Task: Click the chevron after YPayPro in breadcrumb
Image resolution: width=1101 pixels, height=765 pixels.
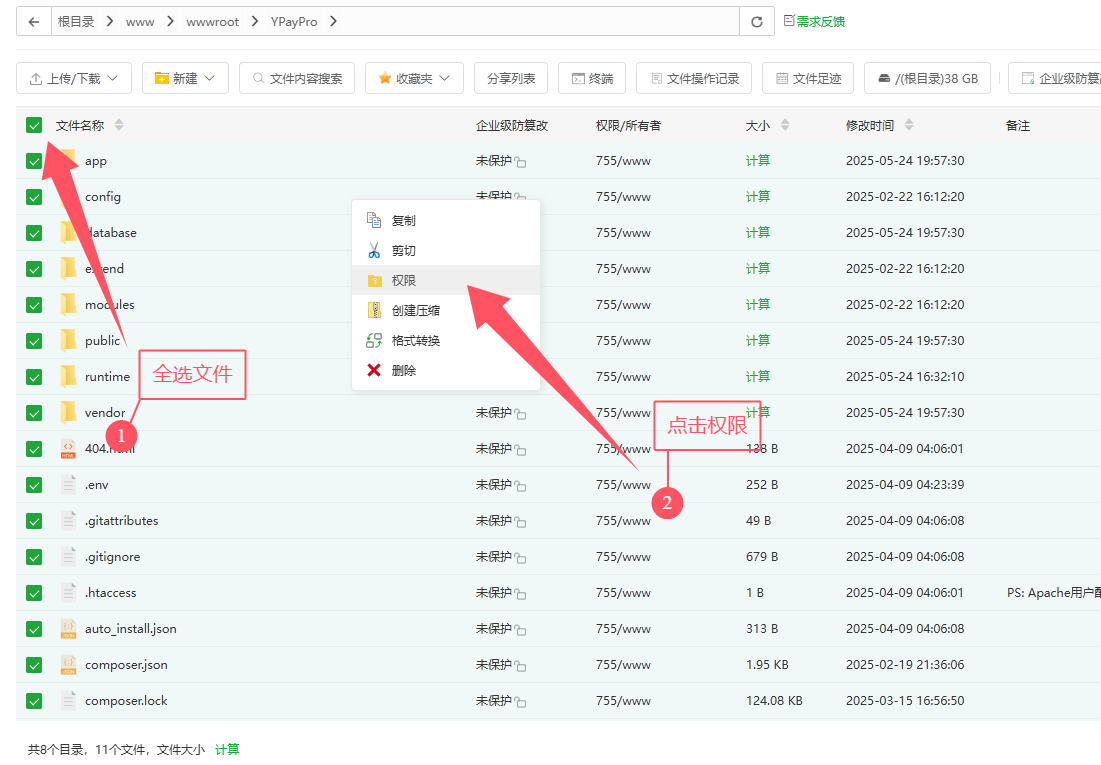Action: coord(333,22)
